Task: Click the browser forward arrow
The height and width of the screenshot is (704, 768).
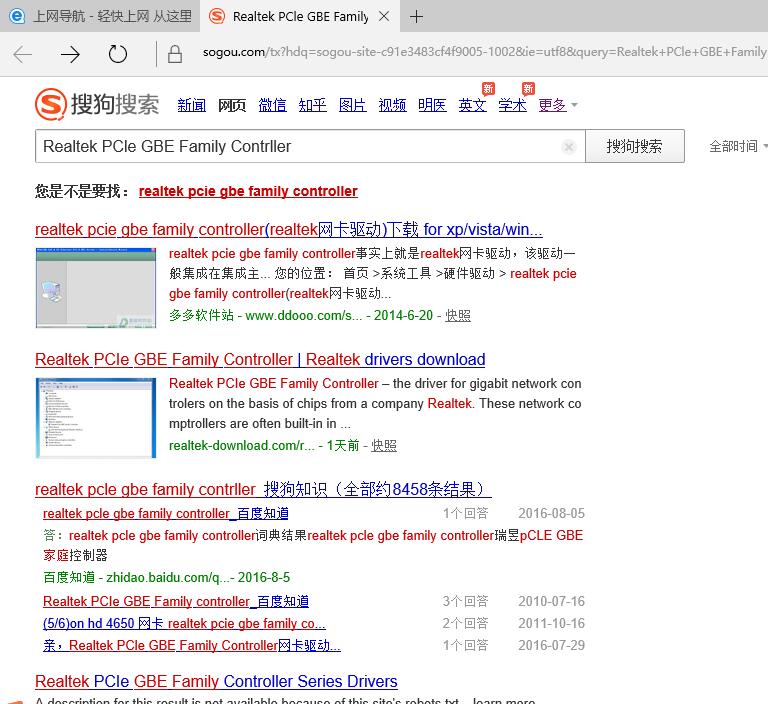Action: [x=70, y=54]
